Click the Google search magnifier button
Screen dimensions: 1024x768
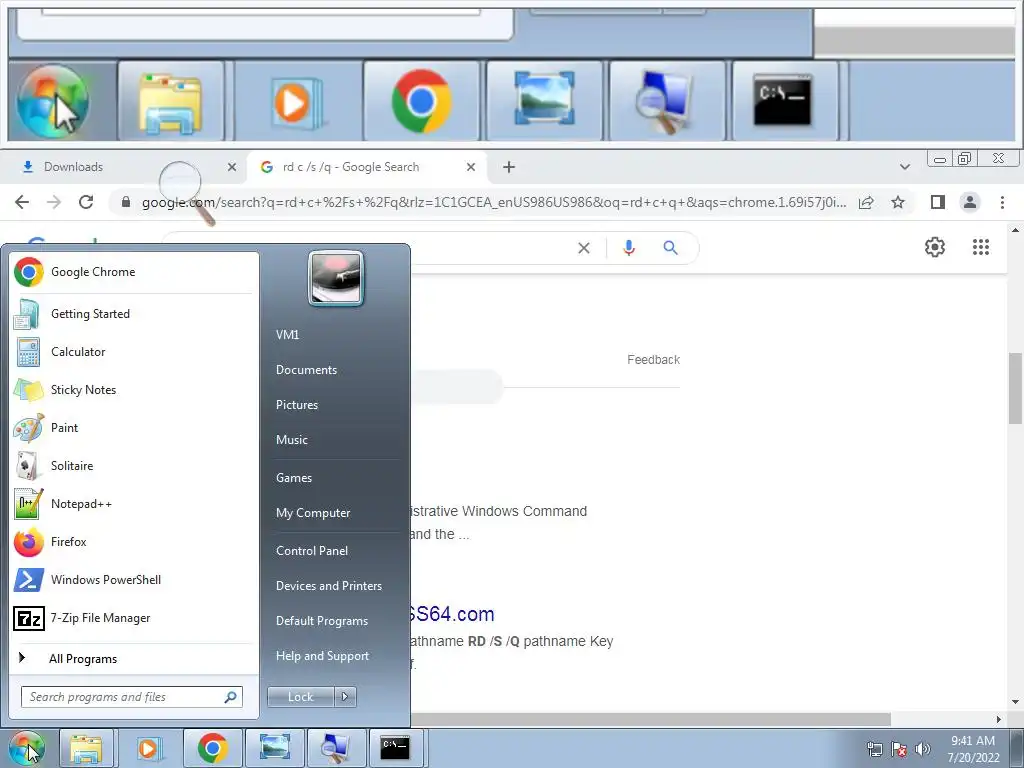[670, 248]
